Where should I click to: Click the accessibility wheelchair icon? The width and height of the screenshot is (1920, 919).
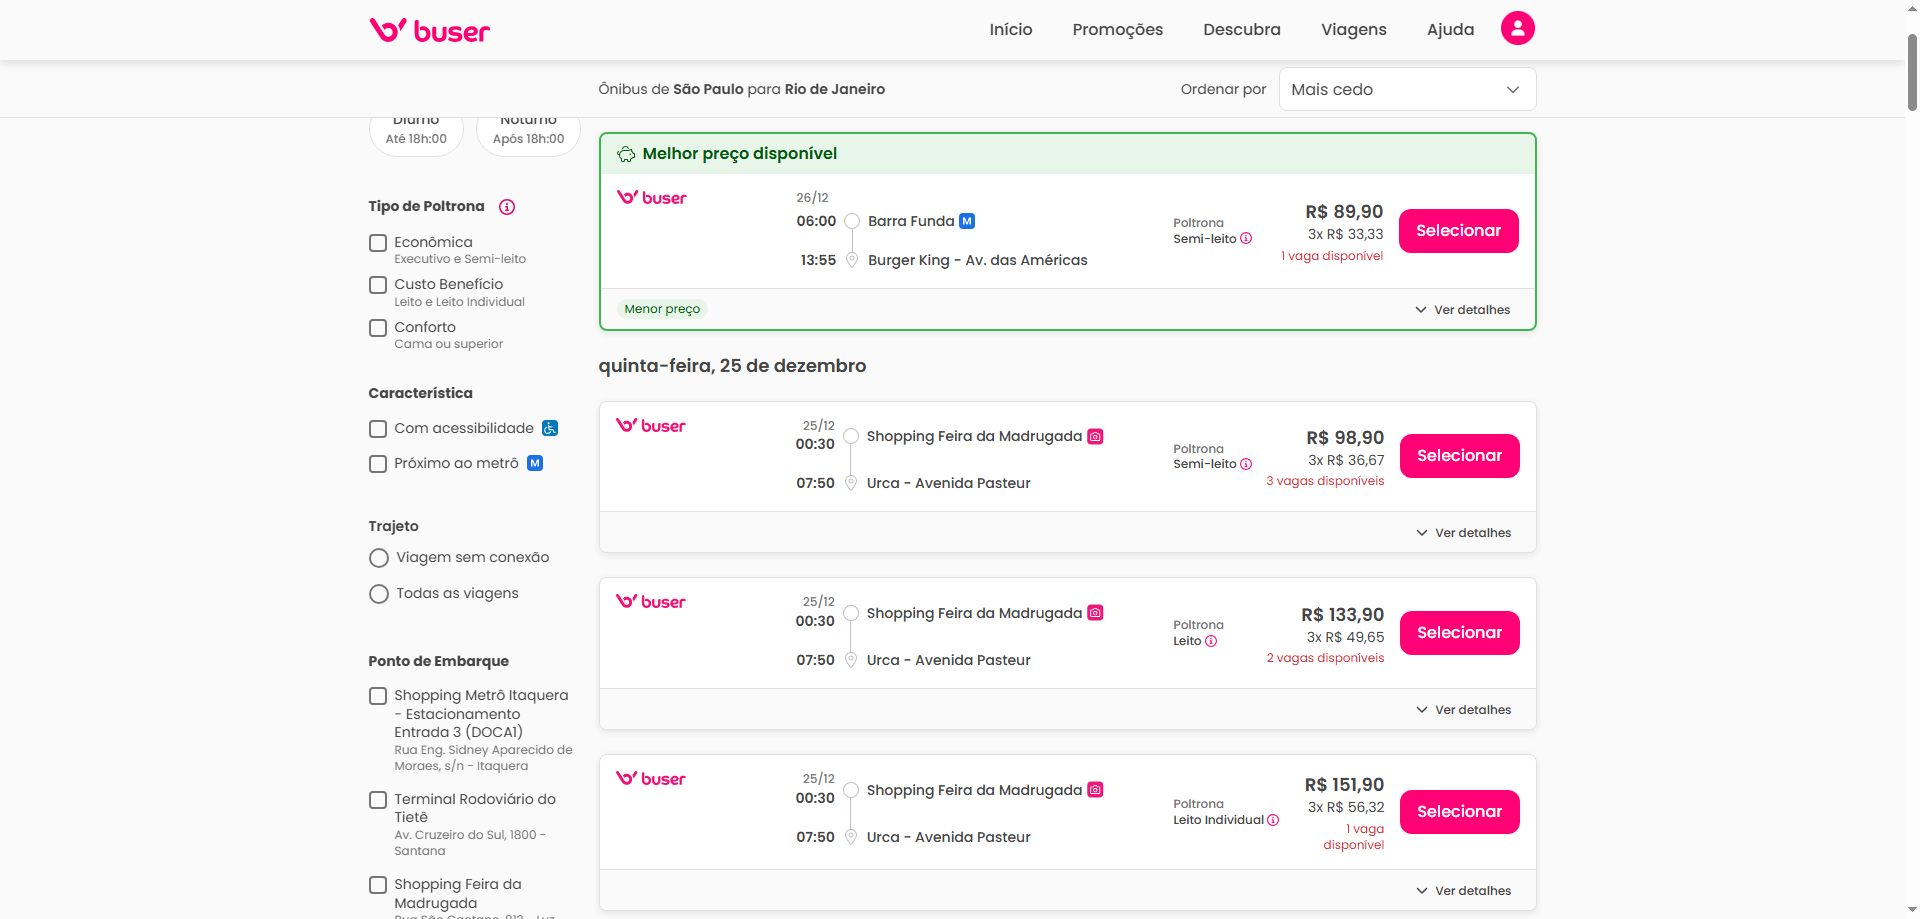pos(550,428)
